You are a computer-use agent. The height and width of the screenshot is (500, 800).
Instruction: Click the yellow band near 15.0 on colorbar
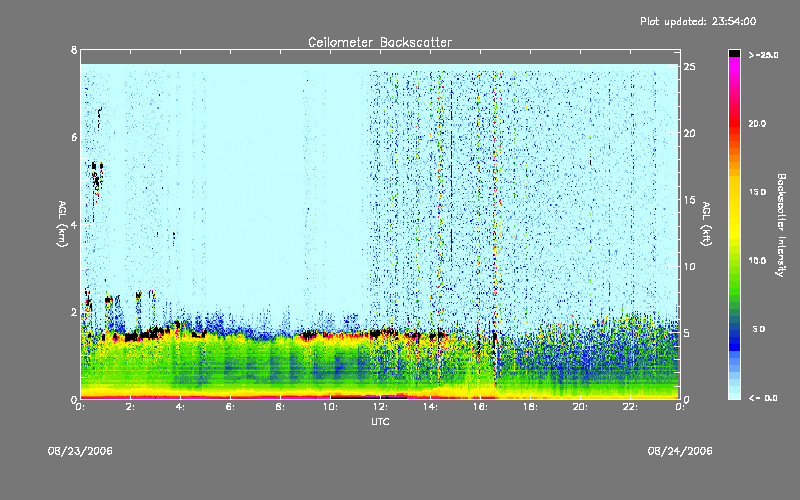click(x=734, y=193)
